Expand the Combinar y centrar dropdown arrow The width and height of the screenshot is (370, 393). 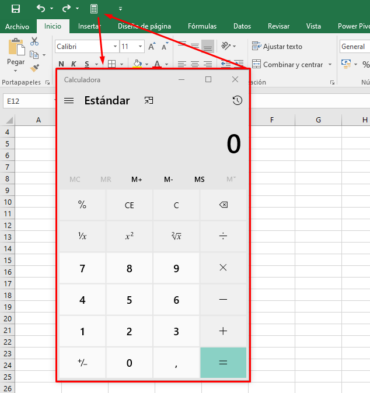point(330,64)
